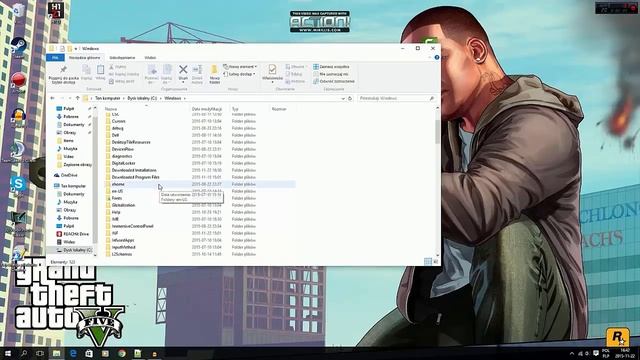The image size is (640, 360).
Task: Open the Otwórz dropdown in ribbon
Action: (x=296, y=67)
